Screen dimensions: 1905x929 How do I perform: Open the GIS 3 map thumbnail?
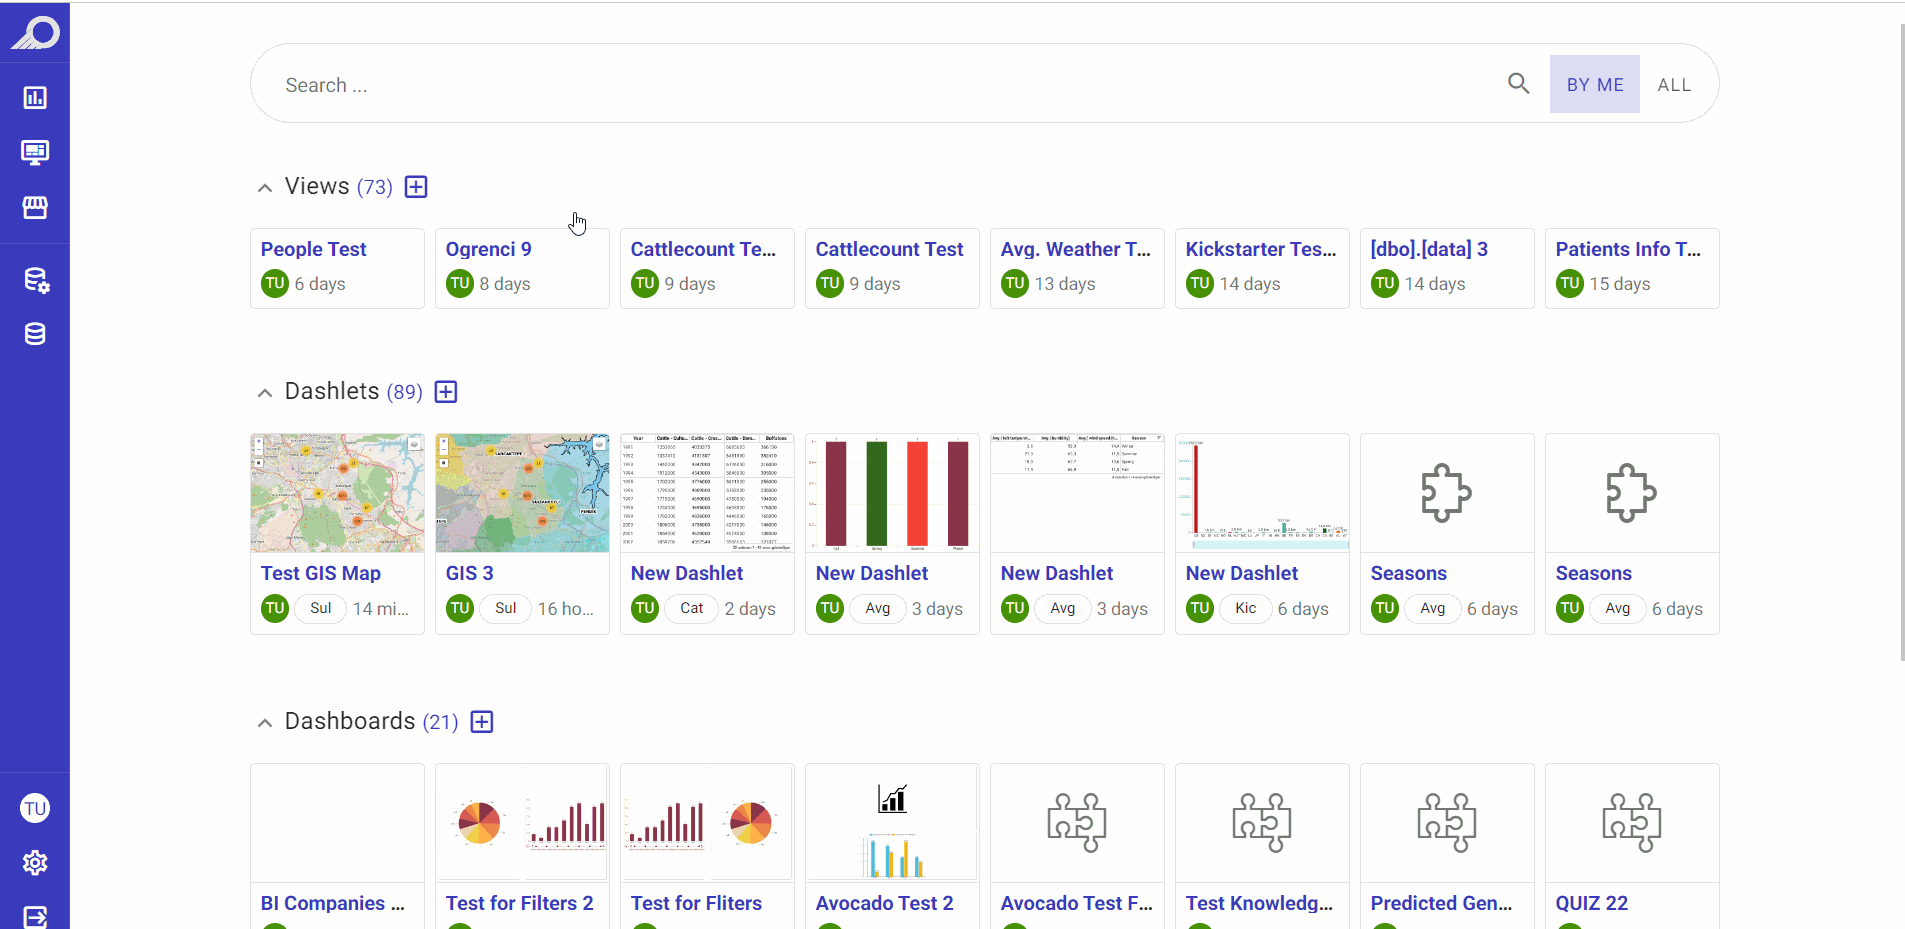[x=522, y=493]
